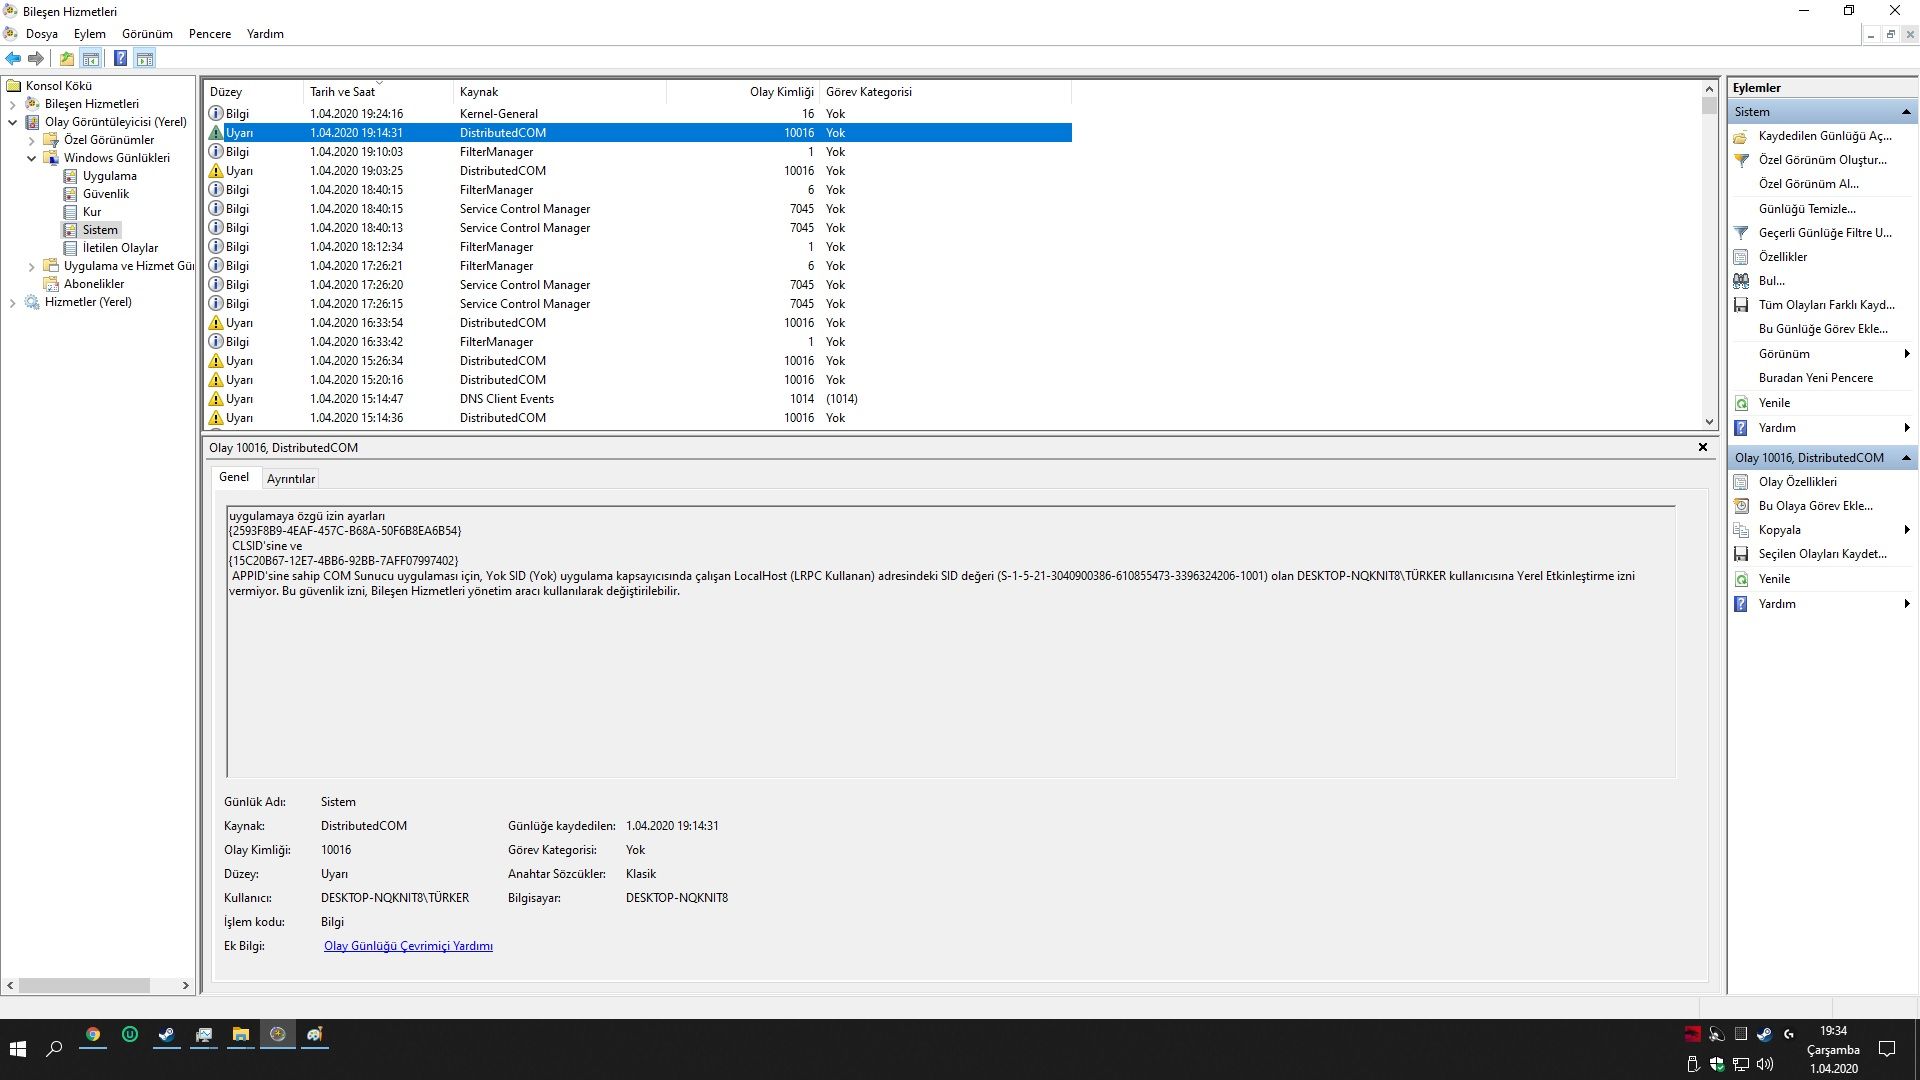Click the blue help toolbar icon
This screenshot has width=1920, height=1080.
[x=120, y=59]
